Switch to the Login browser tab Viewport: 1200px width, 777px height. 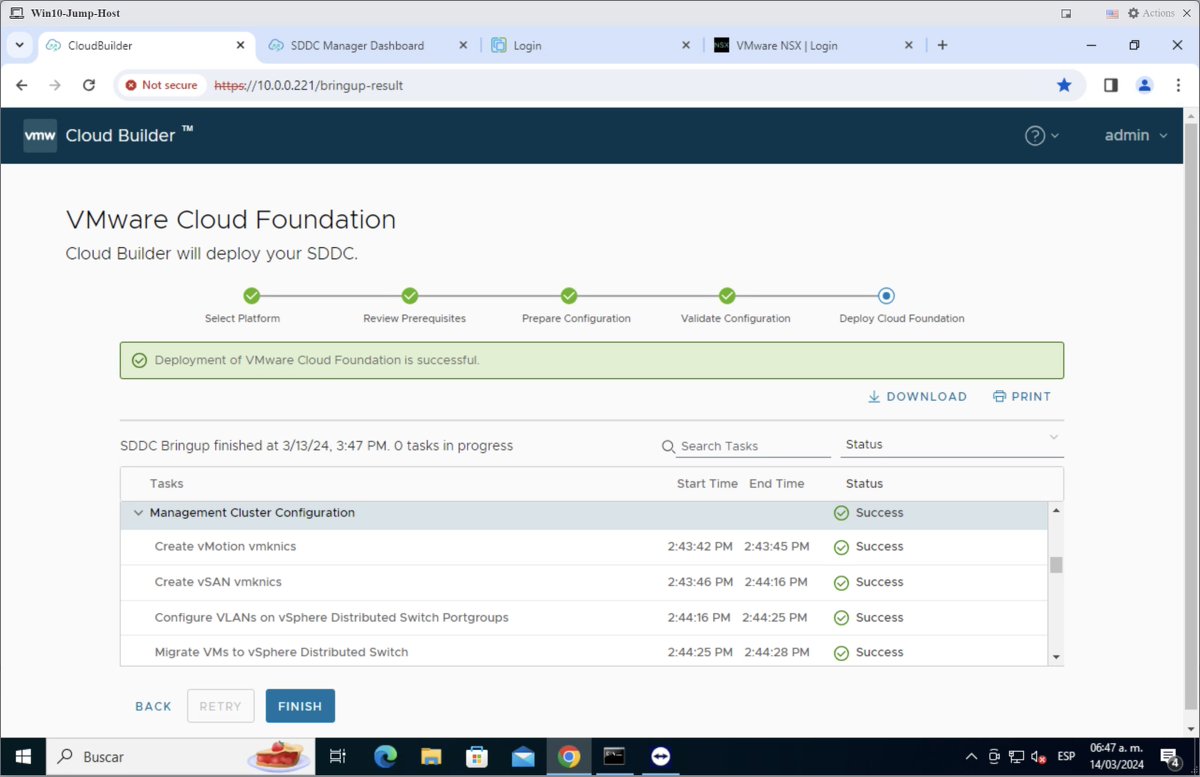pyautogui.click(x=590, y=45)
